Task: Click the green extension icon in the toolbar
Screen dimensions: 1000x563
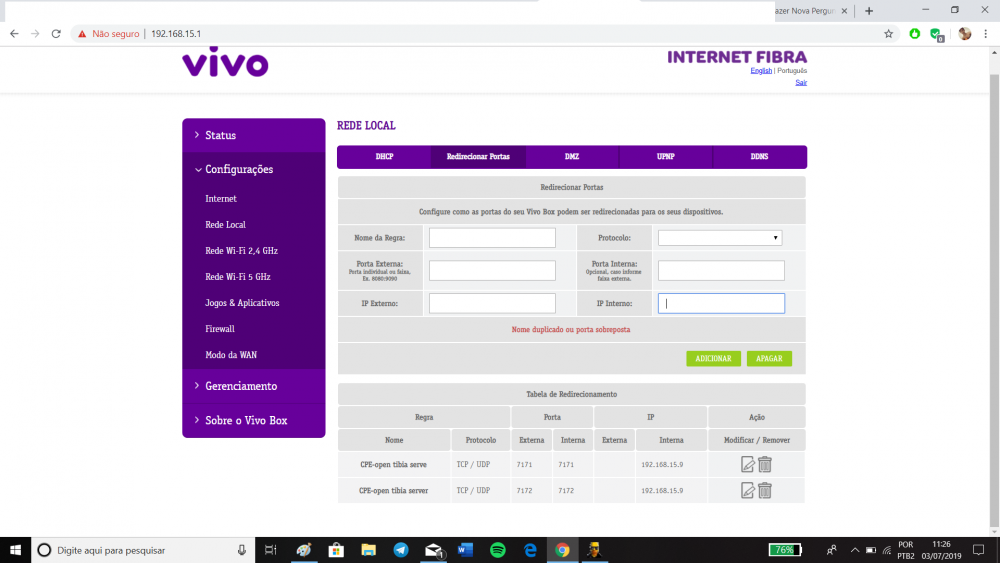Action: 915,34
